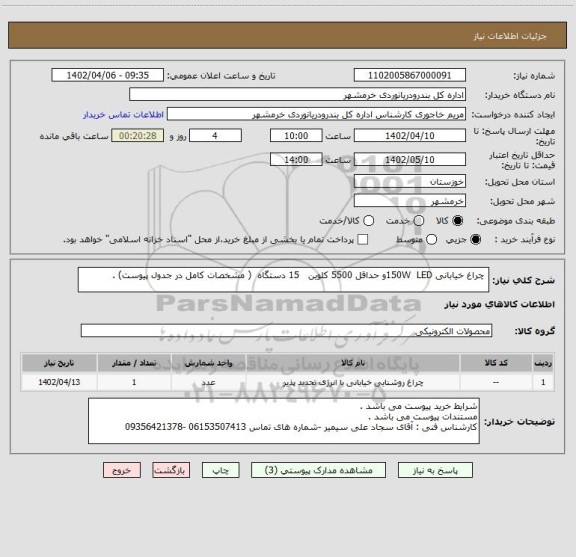Image resolution: width=576 pixels, height=557 pixels.
Task: Click the delivery province field خوزستان
Action: click(410, 182)
